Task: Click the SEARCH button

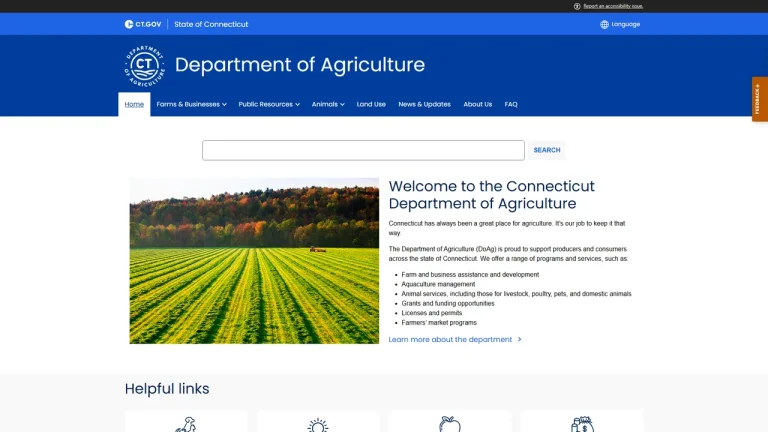Action: coord(547,150)
